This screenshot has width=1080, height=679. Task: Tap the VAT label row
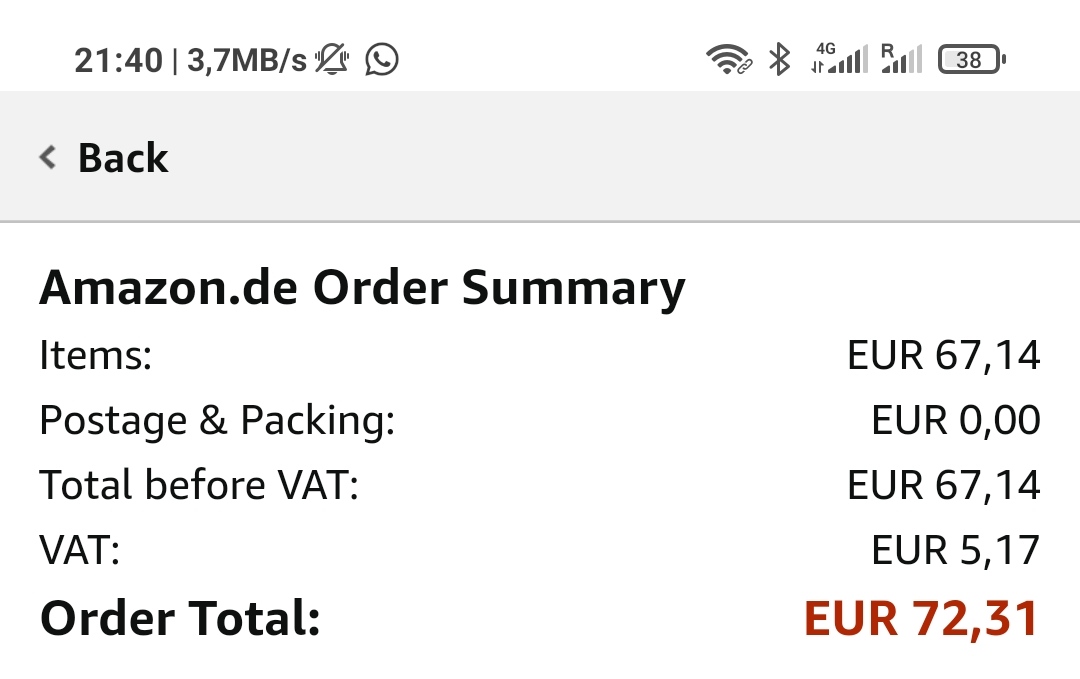pos(80,550)
